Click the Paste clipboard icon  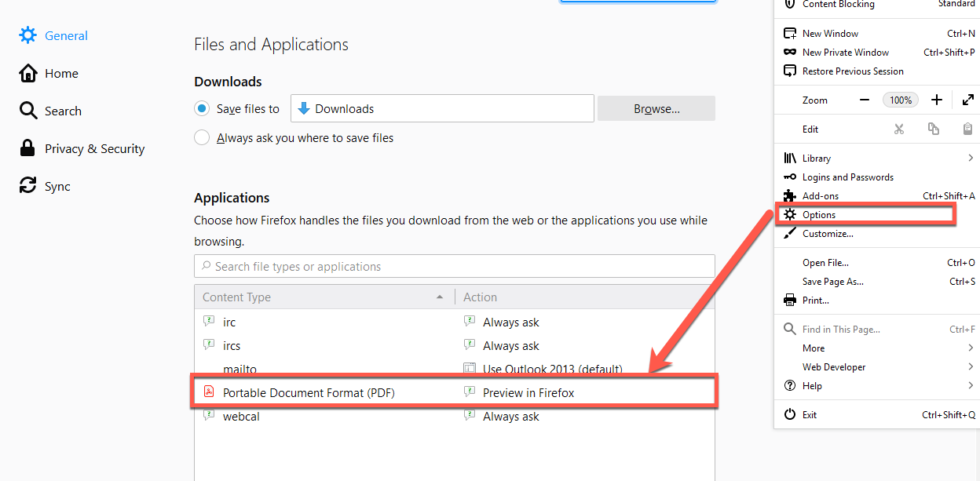pos(968,129)
